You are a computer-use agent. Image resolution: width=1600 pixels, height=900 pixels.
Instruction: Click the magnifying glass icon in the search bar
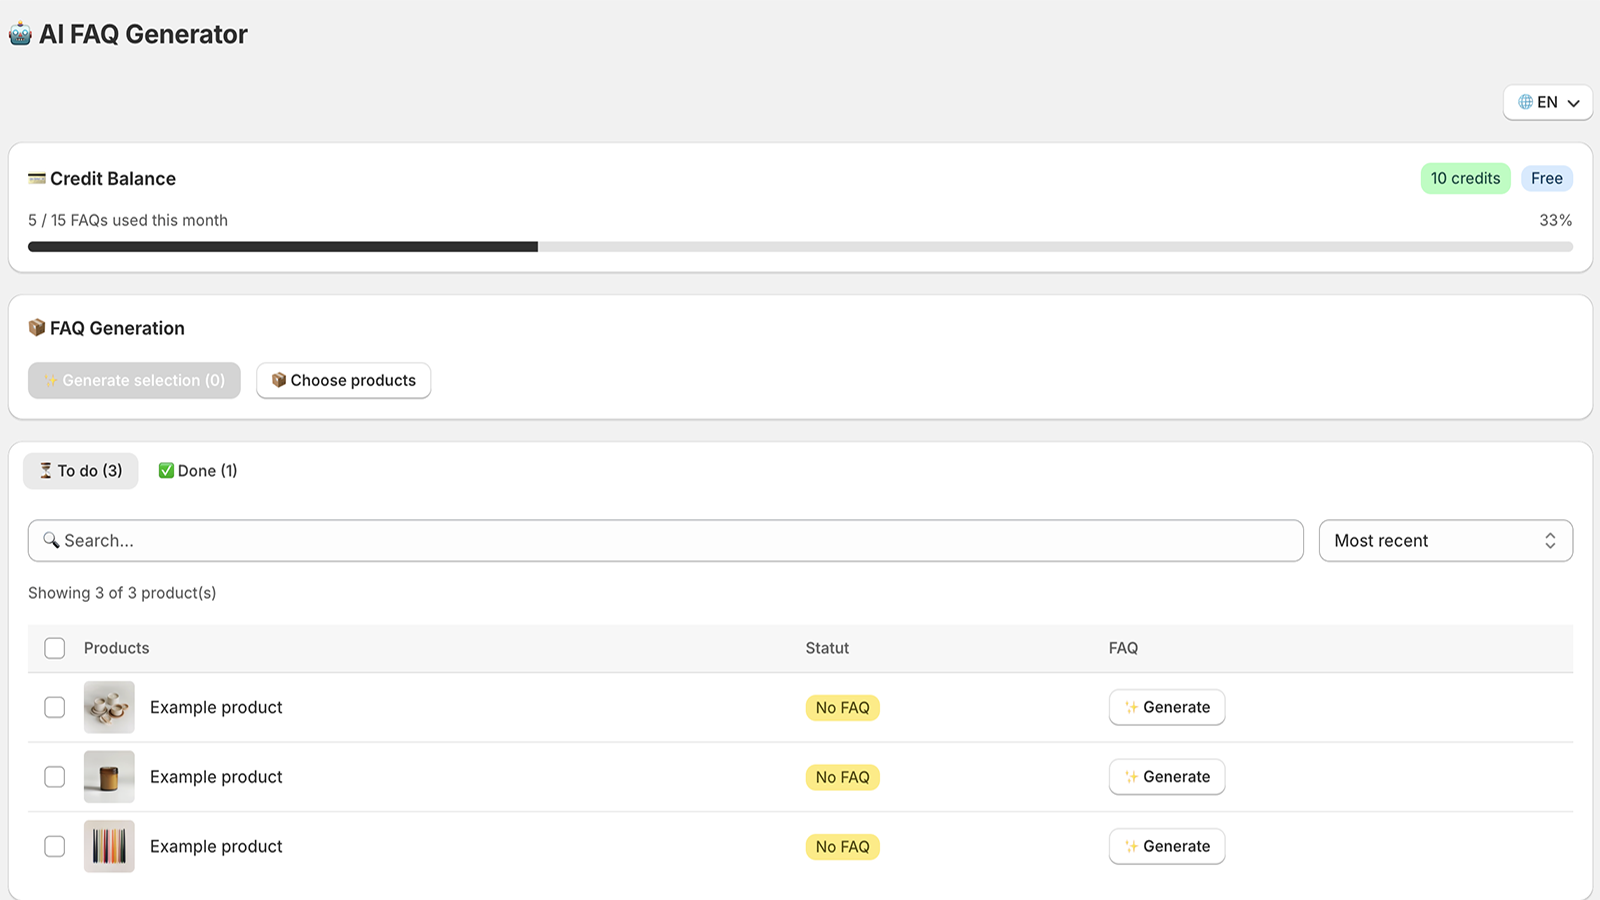(53, 540)
